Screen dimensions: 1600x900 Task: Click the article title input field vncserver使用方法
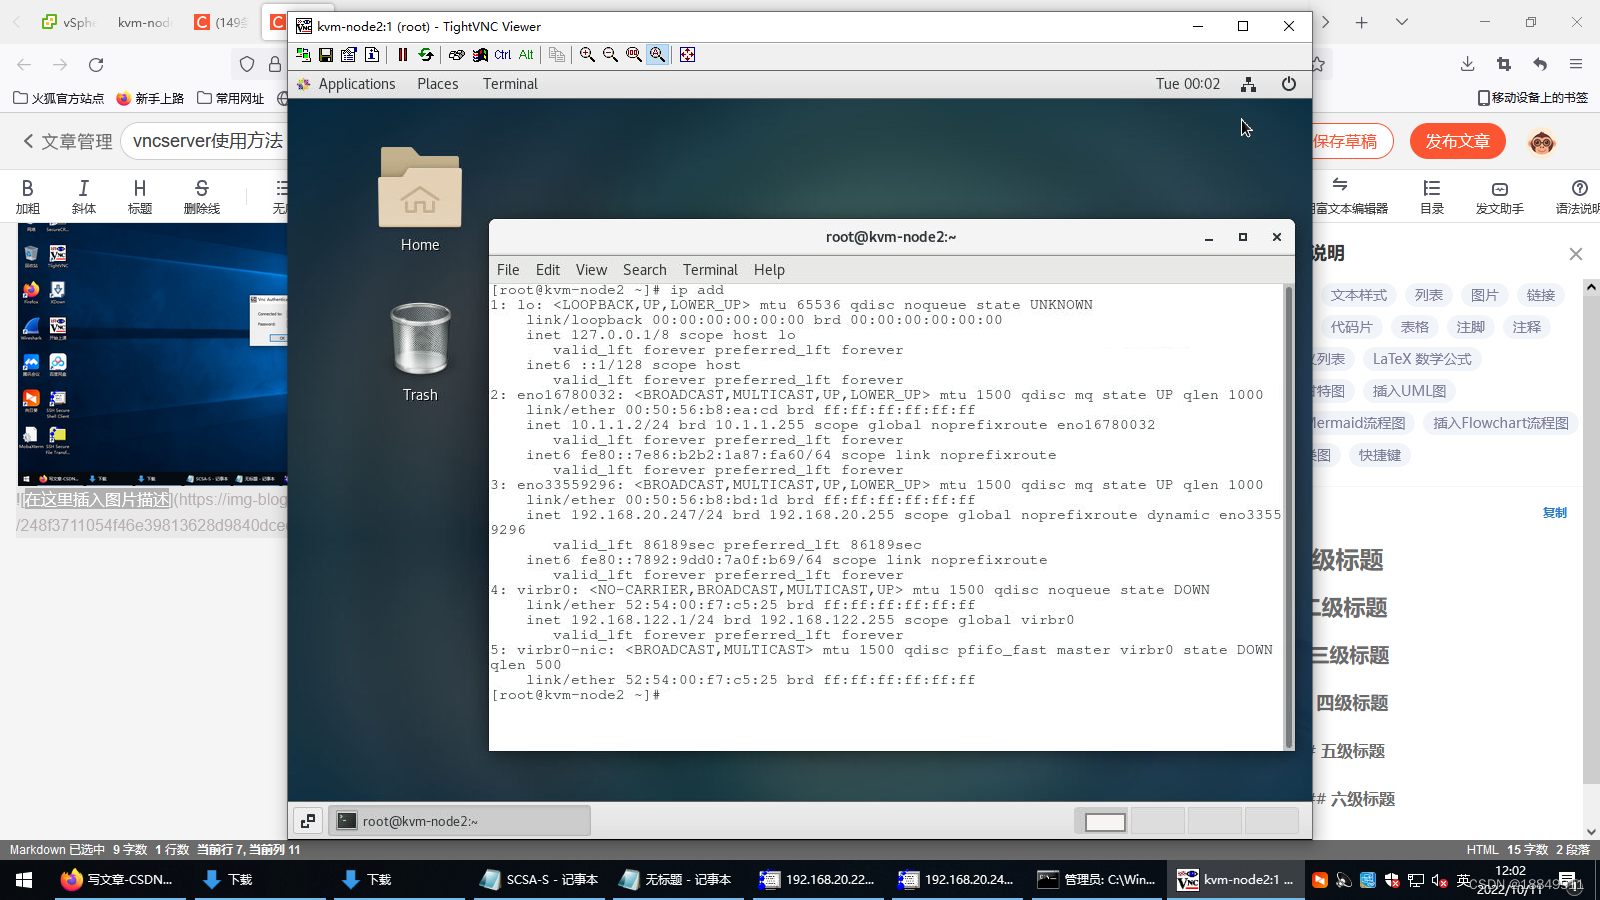pos(204,141)
